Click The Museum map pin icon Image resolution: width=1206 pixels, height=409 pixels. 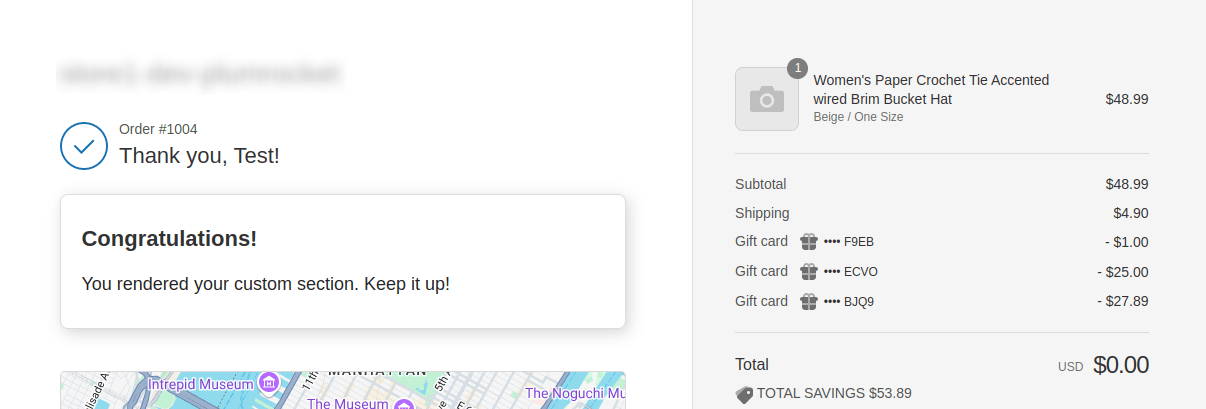(403, 403)
